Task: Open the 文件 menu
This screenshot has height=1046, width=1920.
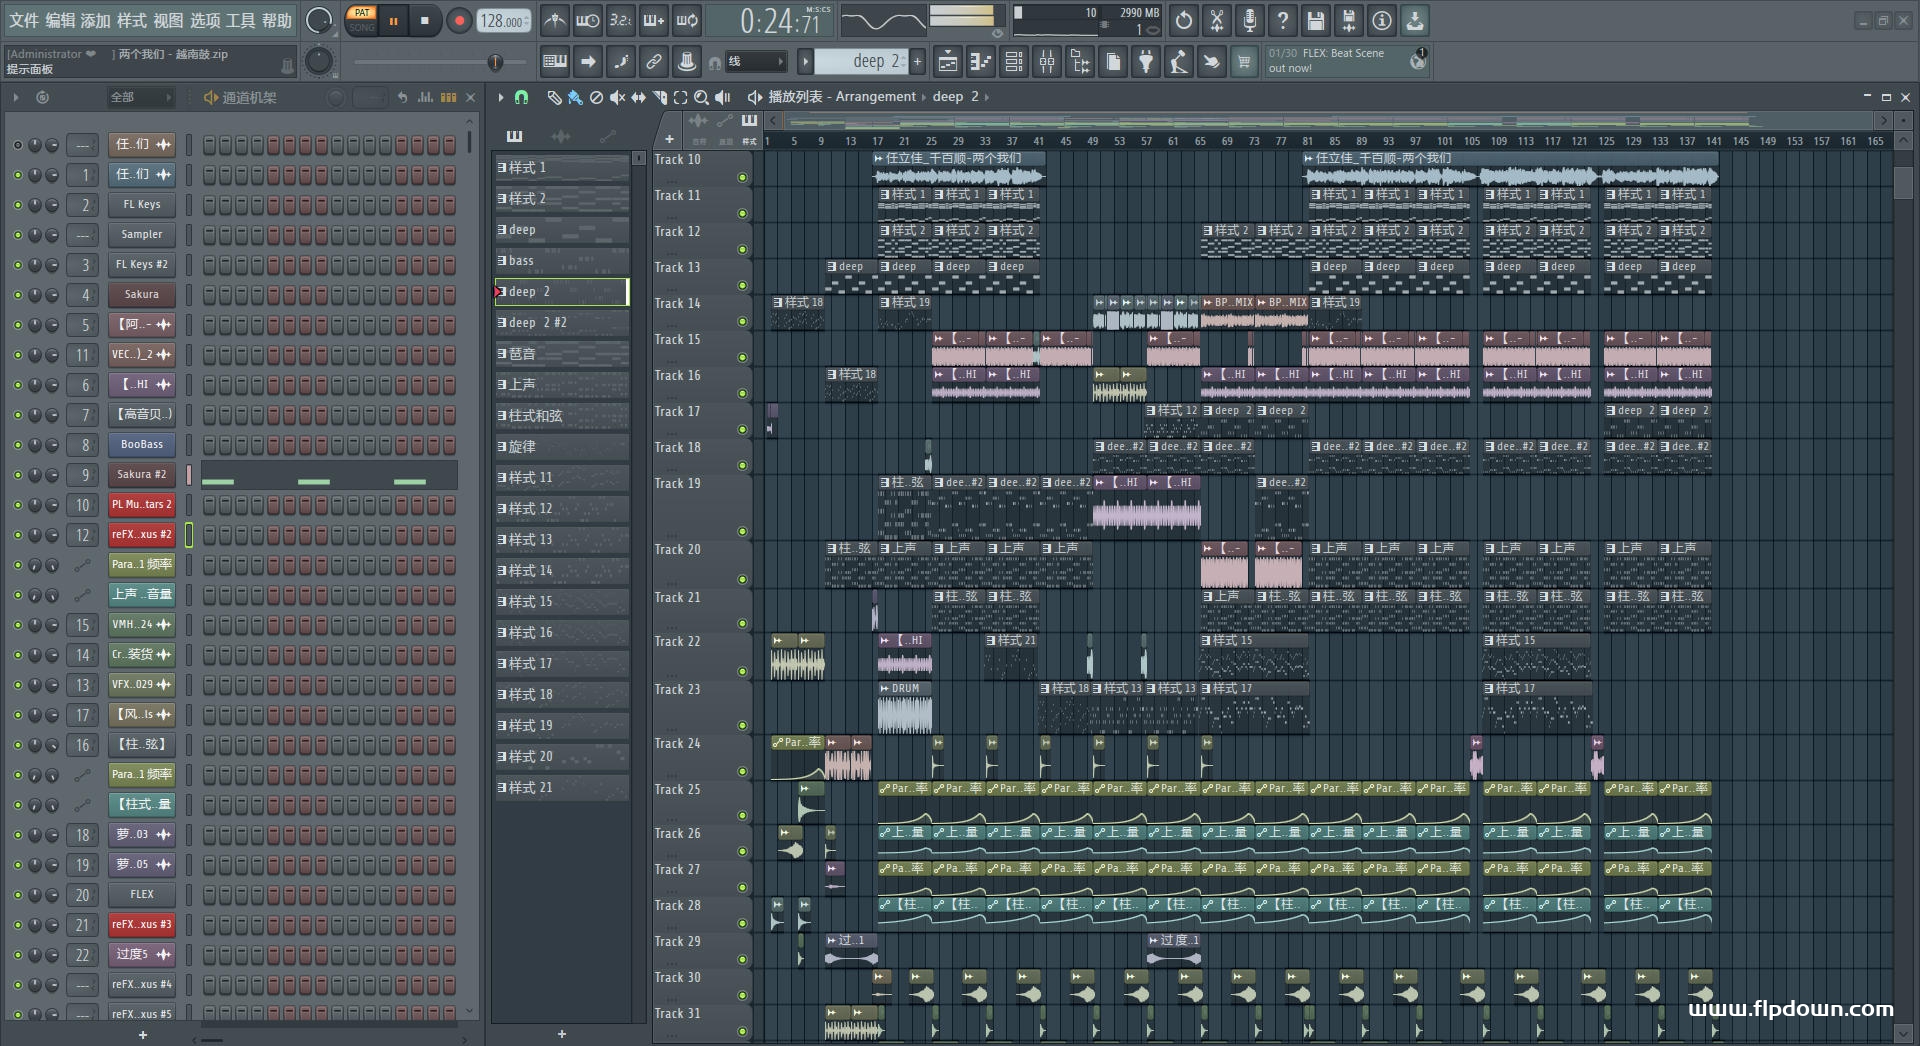Action: click(23, 20)
